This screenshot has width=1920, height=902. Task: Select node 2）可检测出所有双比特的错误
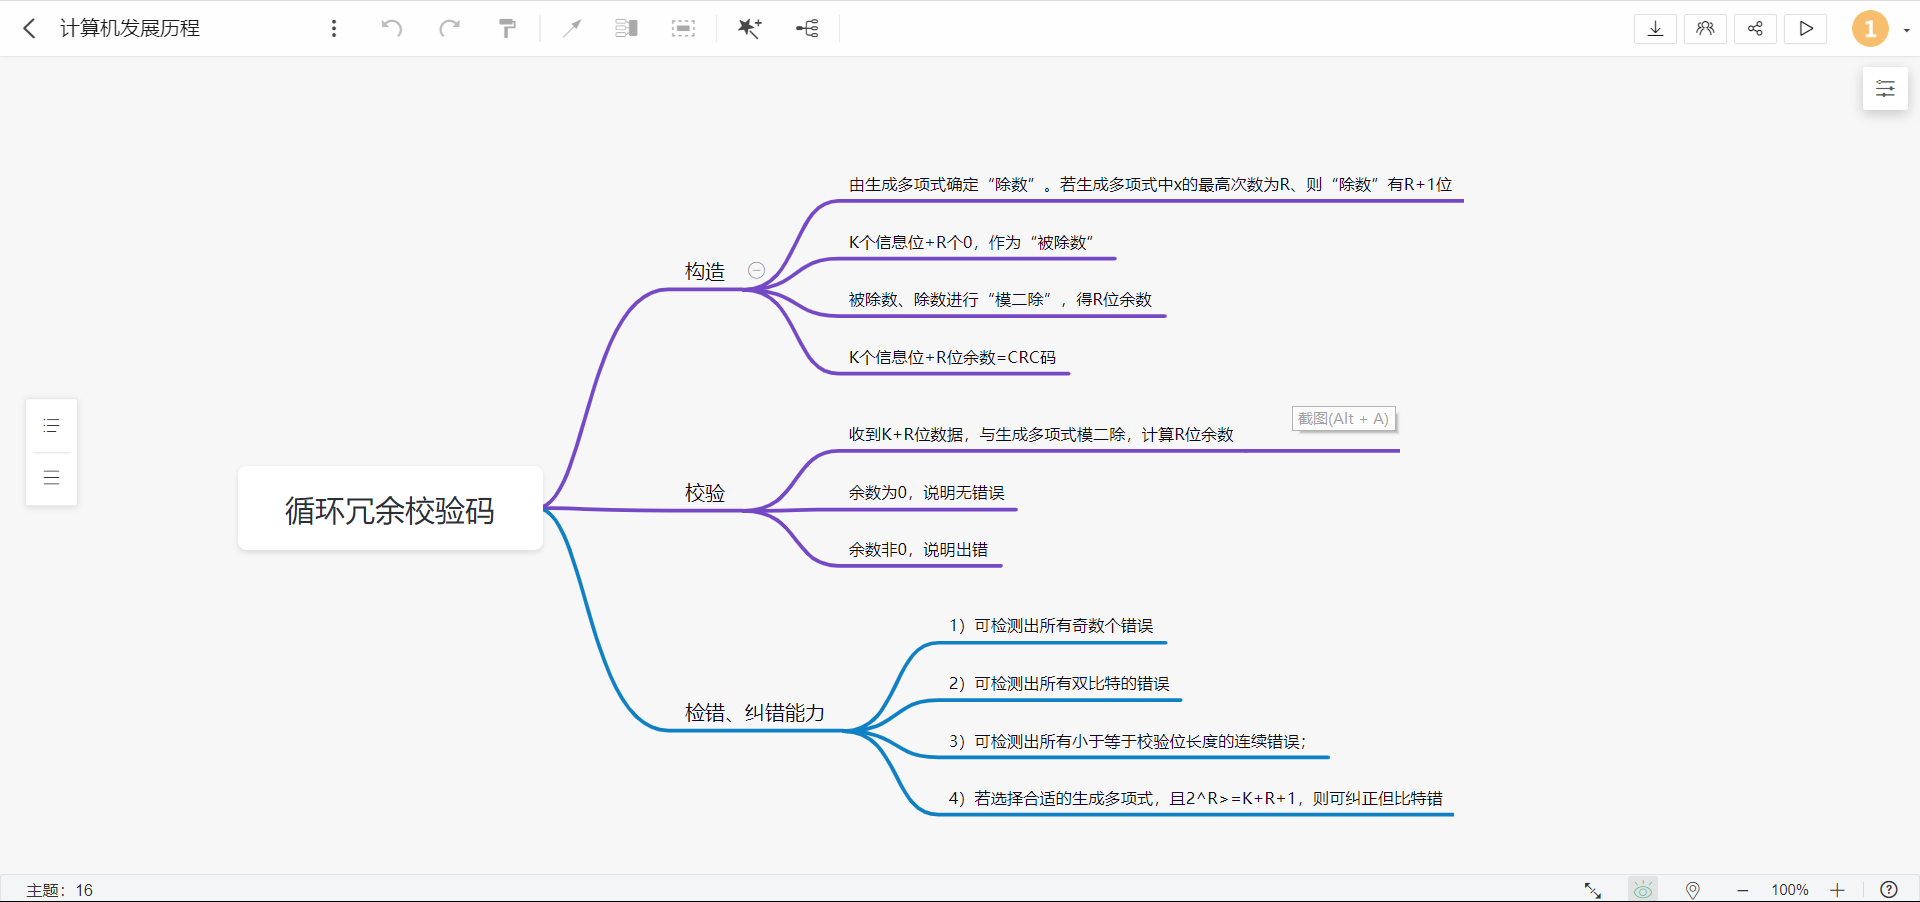1059,683
